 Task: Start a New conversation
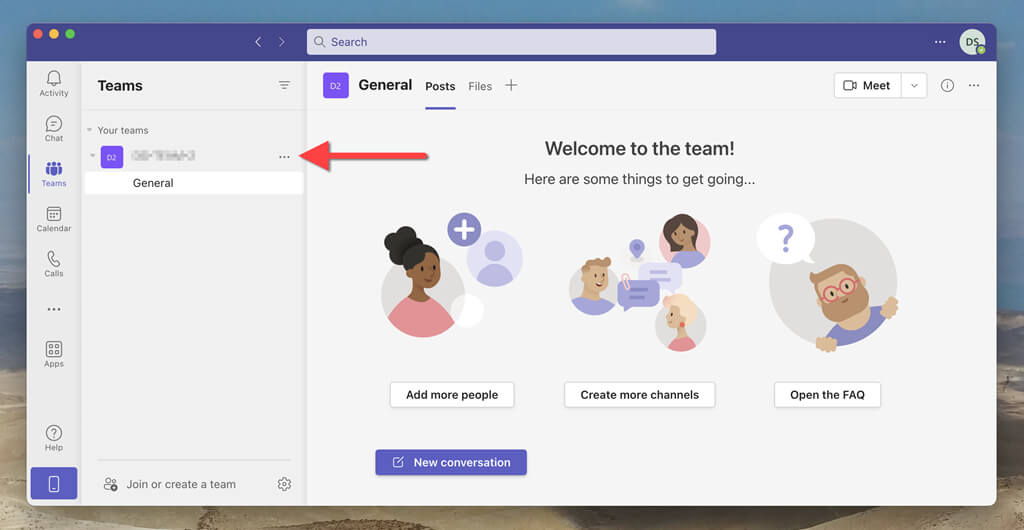coord(451,462)
